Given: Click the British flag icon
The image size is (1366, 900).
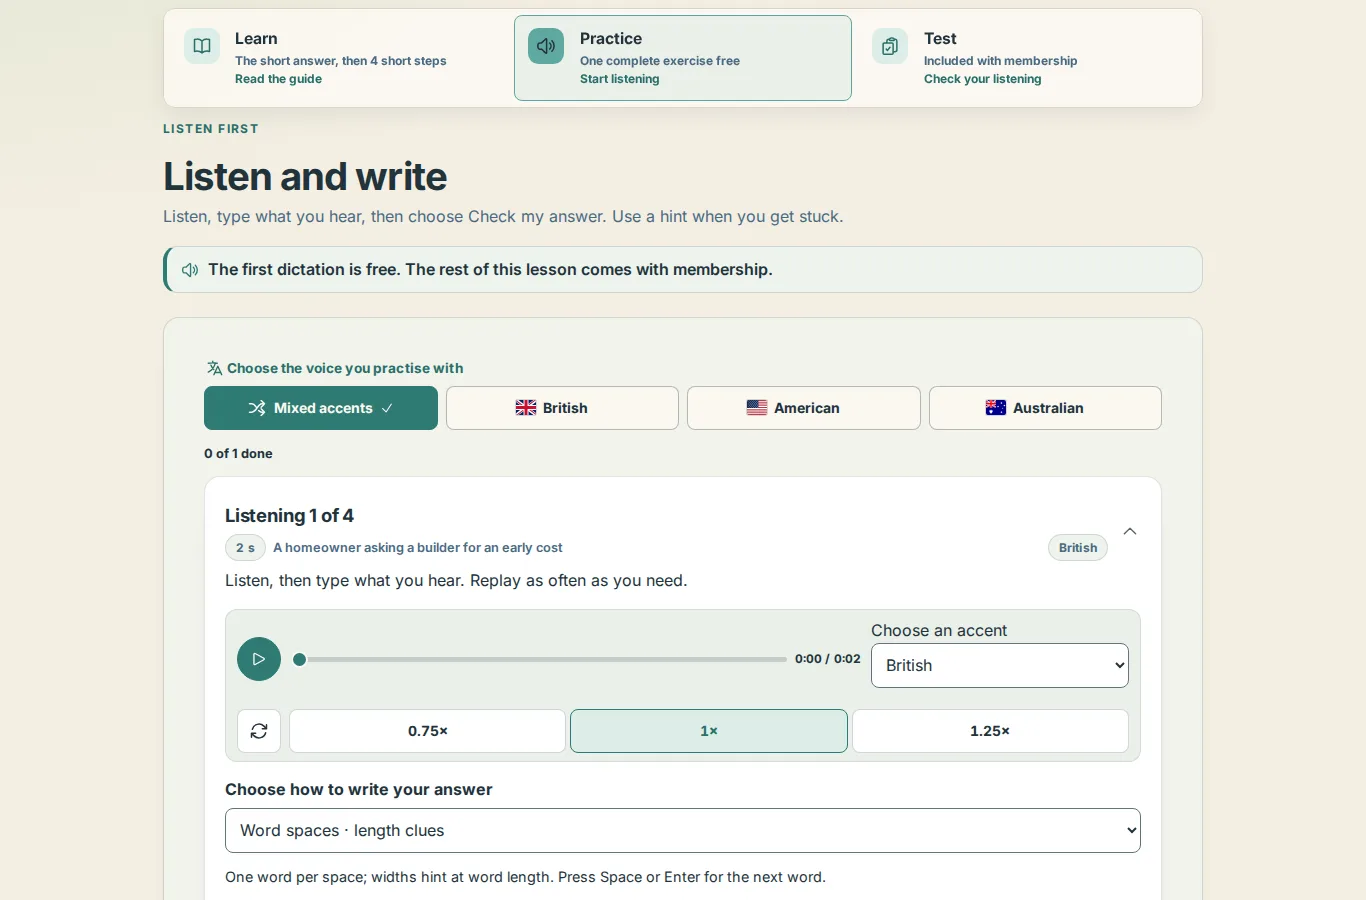Looking at the screenshot, I should (x=526, y=408).
